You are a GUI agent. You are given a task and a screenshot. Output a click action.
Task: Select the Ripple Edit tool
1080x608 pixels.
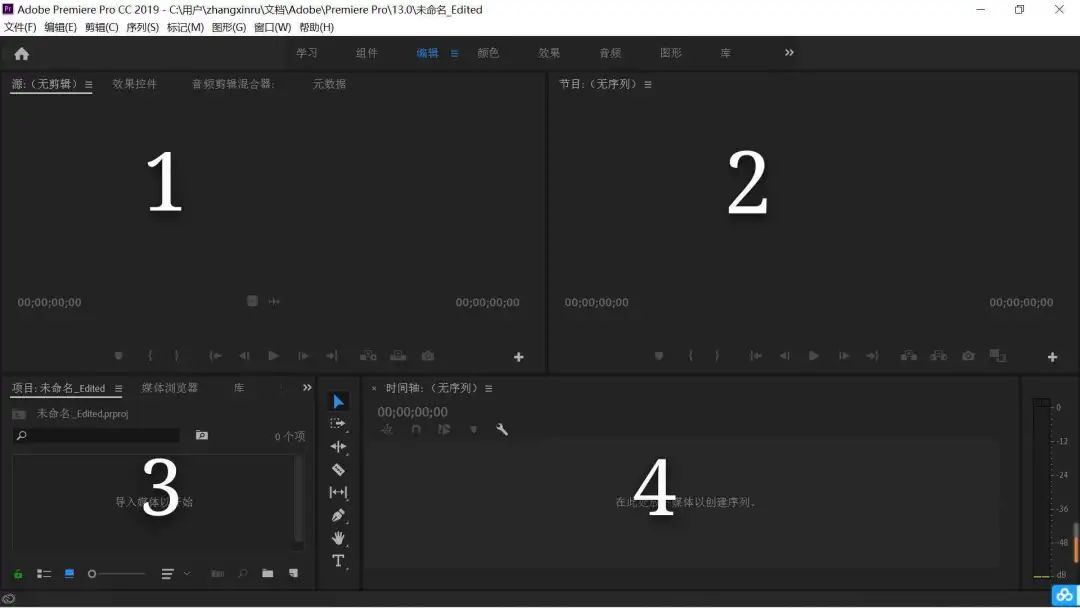point(338,447)
